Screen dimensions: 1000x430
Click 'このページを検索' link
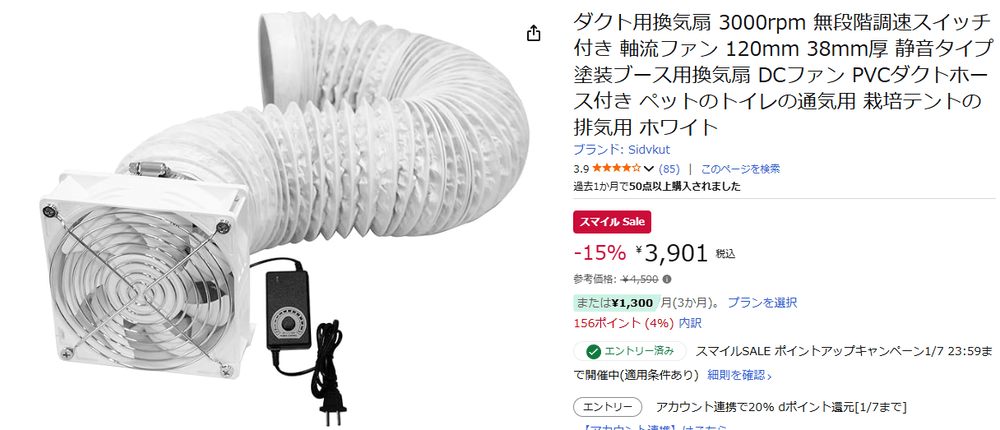[740, 169]
